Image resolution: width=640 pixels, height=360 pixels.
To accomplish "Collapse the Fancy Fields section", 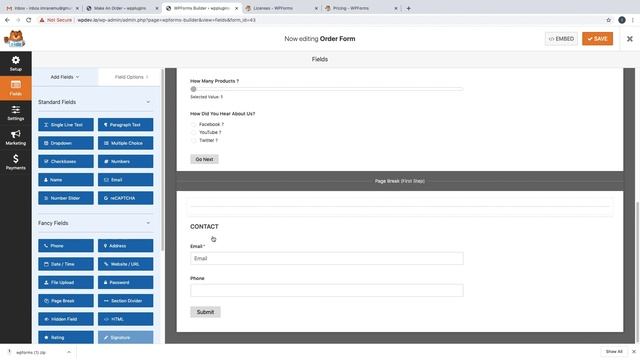I will [148, 223].
